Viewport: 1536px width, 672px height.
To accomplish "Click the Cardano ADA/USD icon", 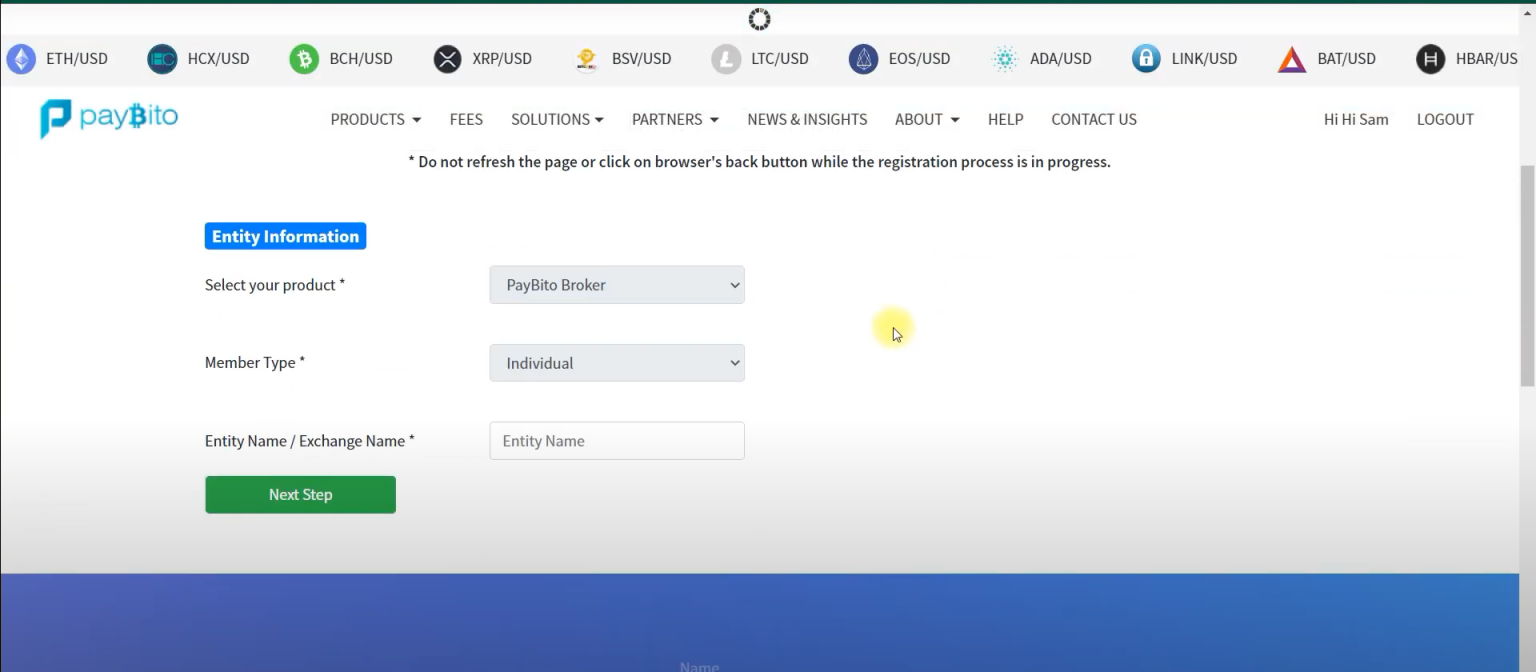I will pyautogui.click(x=1004, y=59).
